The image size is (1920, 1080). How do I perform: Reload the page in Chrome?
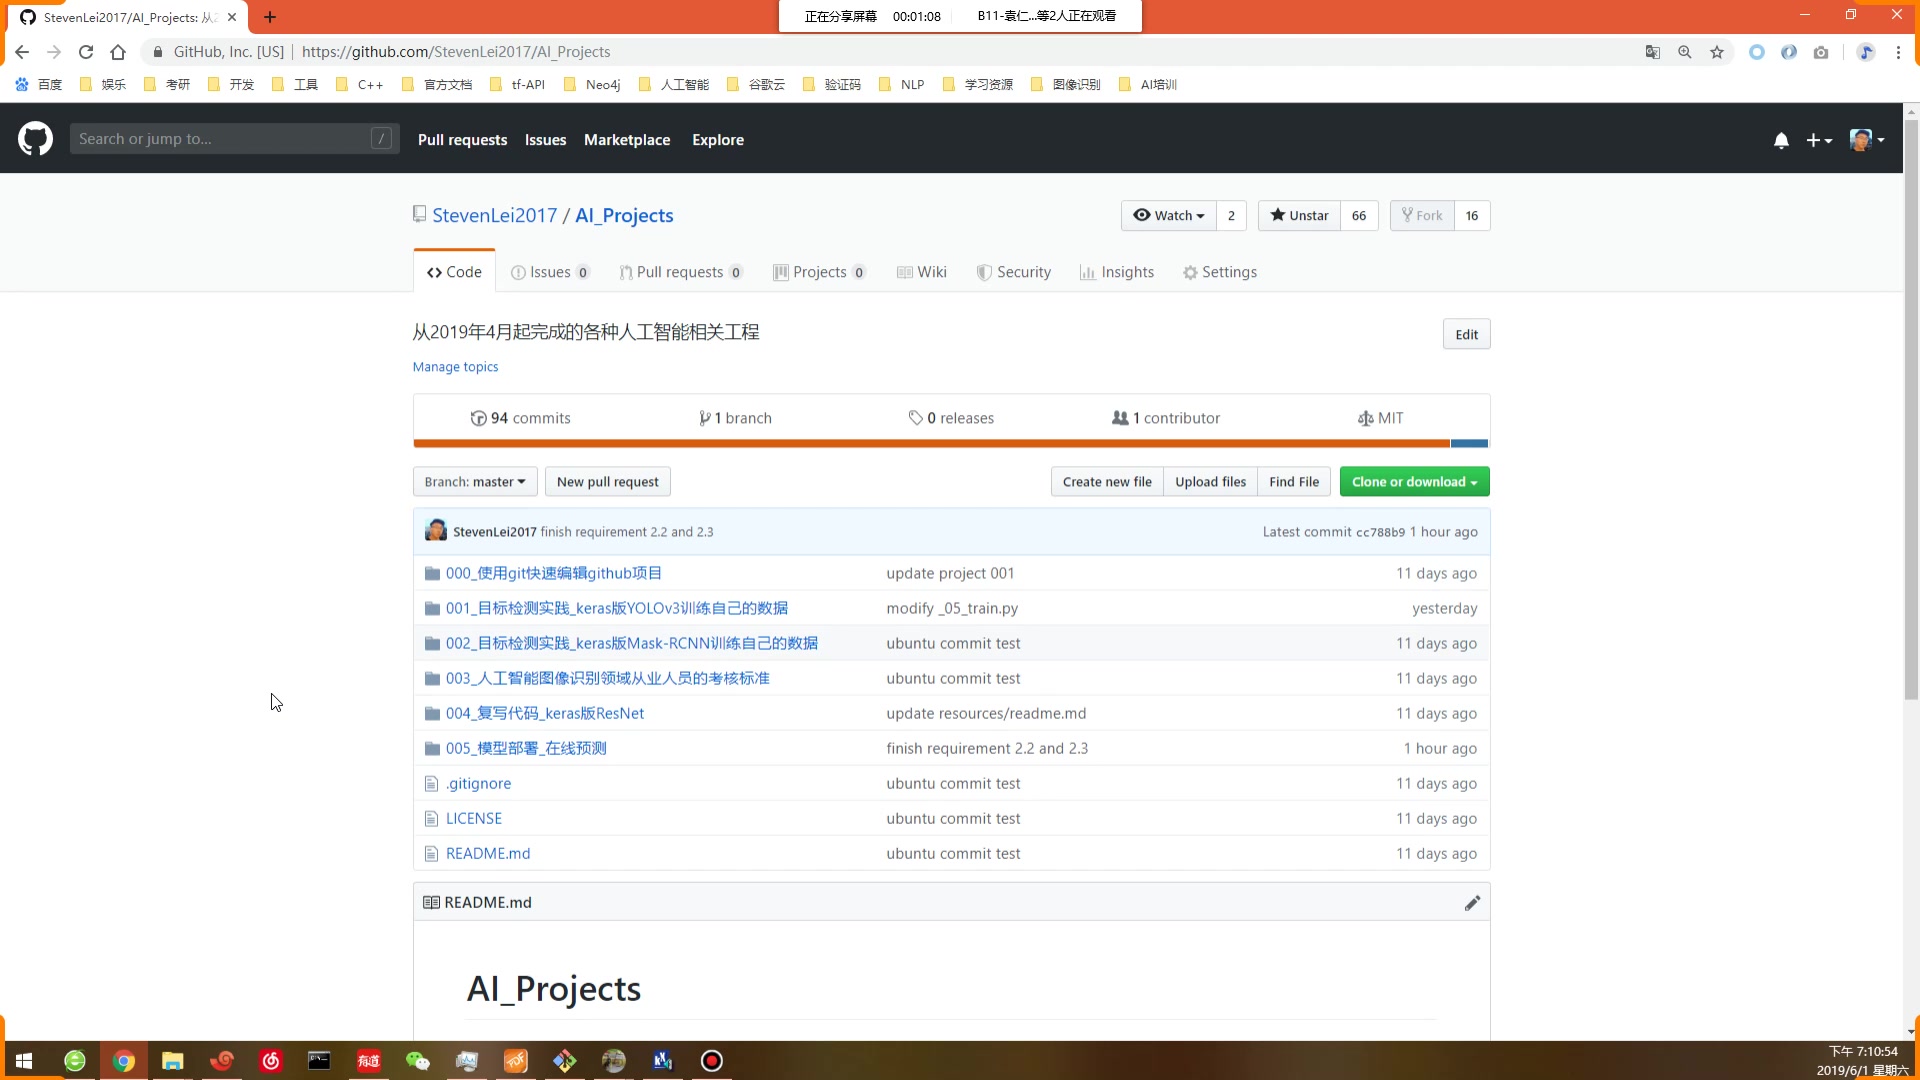(x=86, y=52)
